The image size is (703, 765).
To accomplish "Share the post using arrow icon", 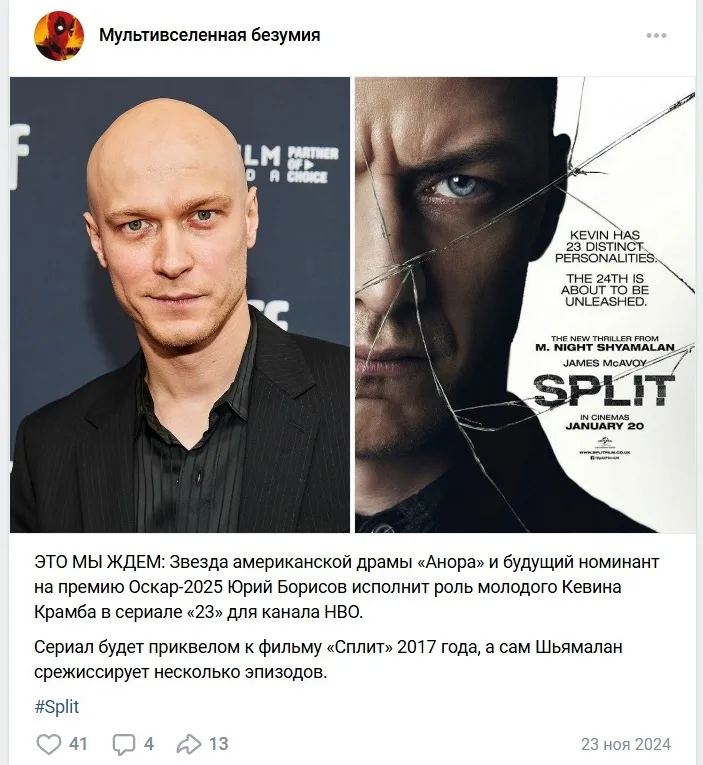I will click(x=189, y=744).
